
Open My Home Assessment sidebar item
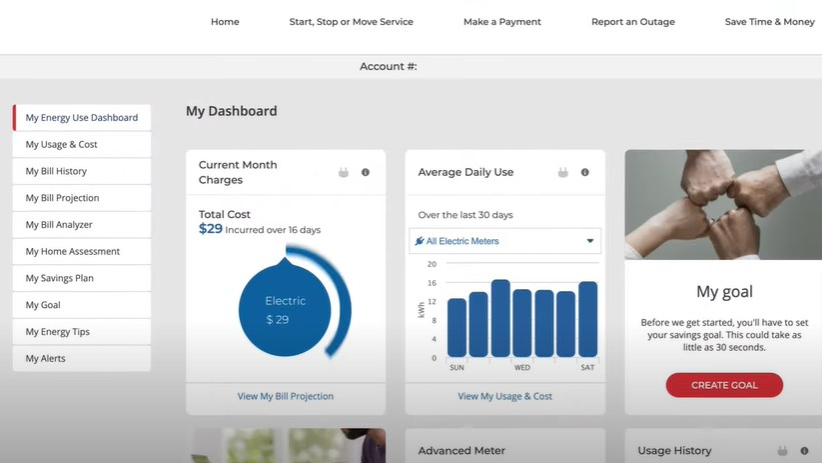tap(72, 251)
